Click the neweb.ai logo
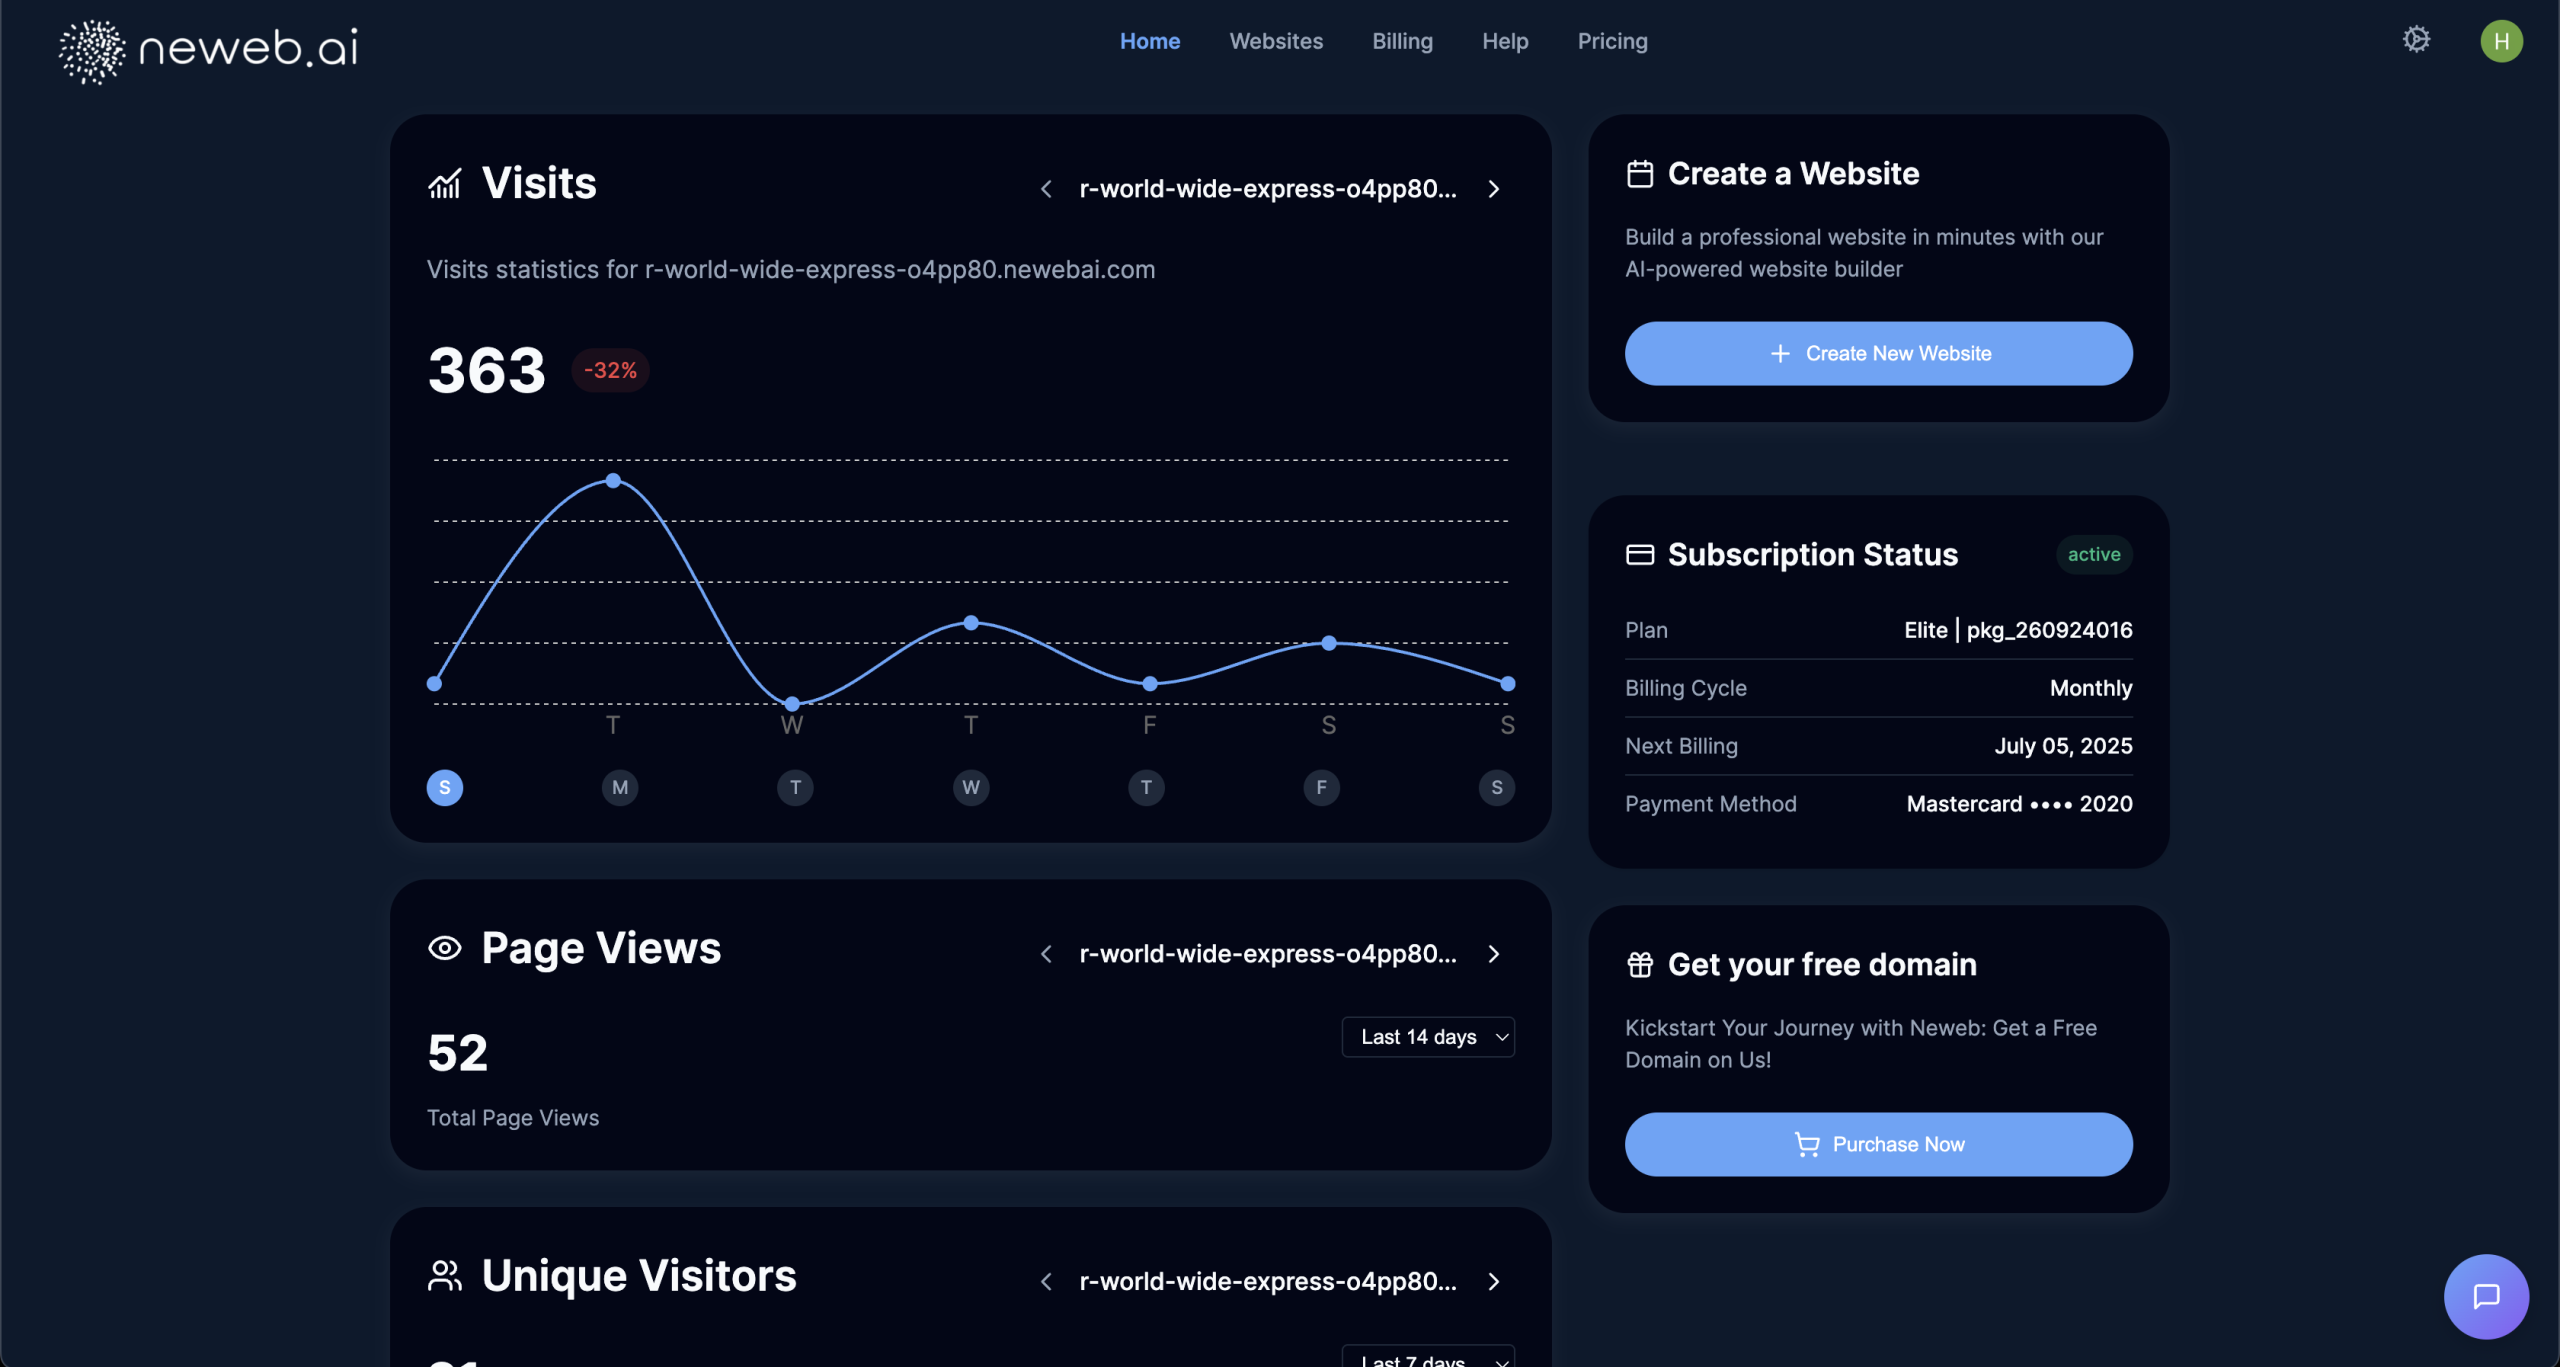The image size is (2560, 1367). [208, 49]
